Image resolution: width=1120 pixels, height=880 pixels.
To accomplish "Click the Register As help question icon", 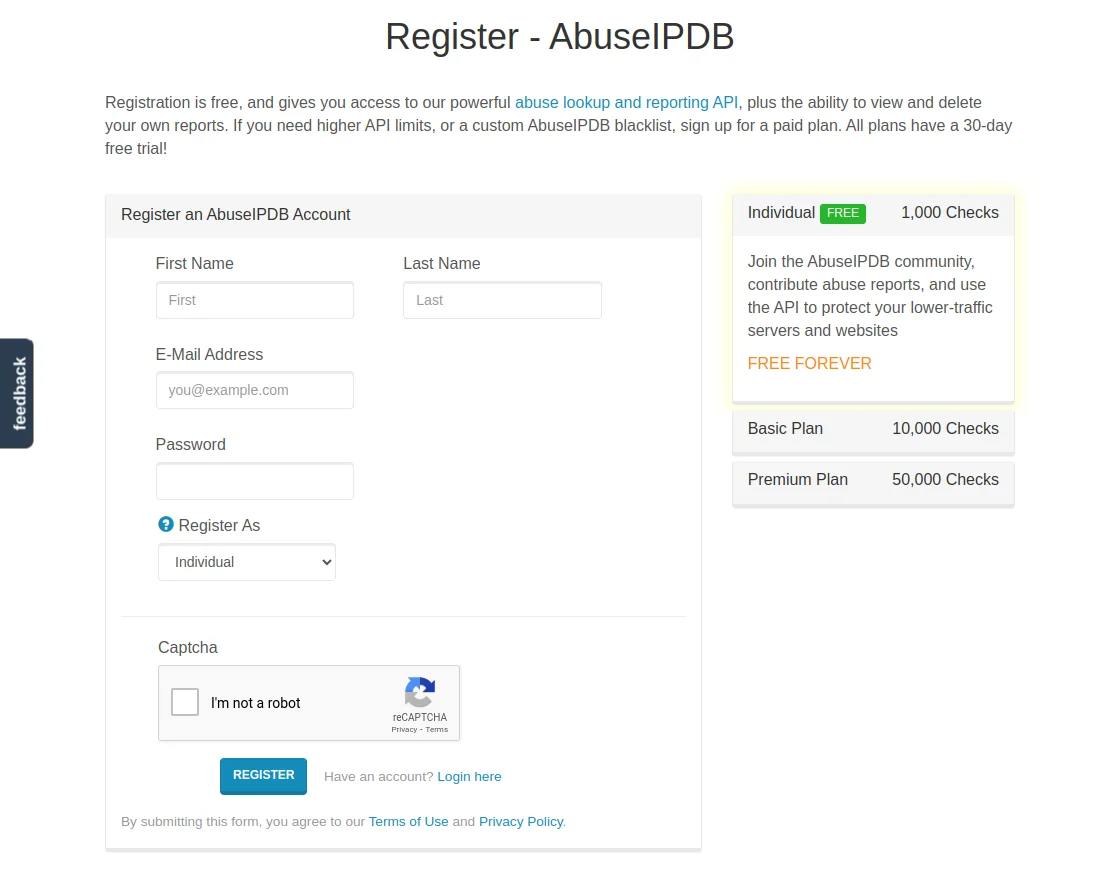I will pyautogui.click(x=166, y=524).
